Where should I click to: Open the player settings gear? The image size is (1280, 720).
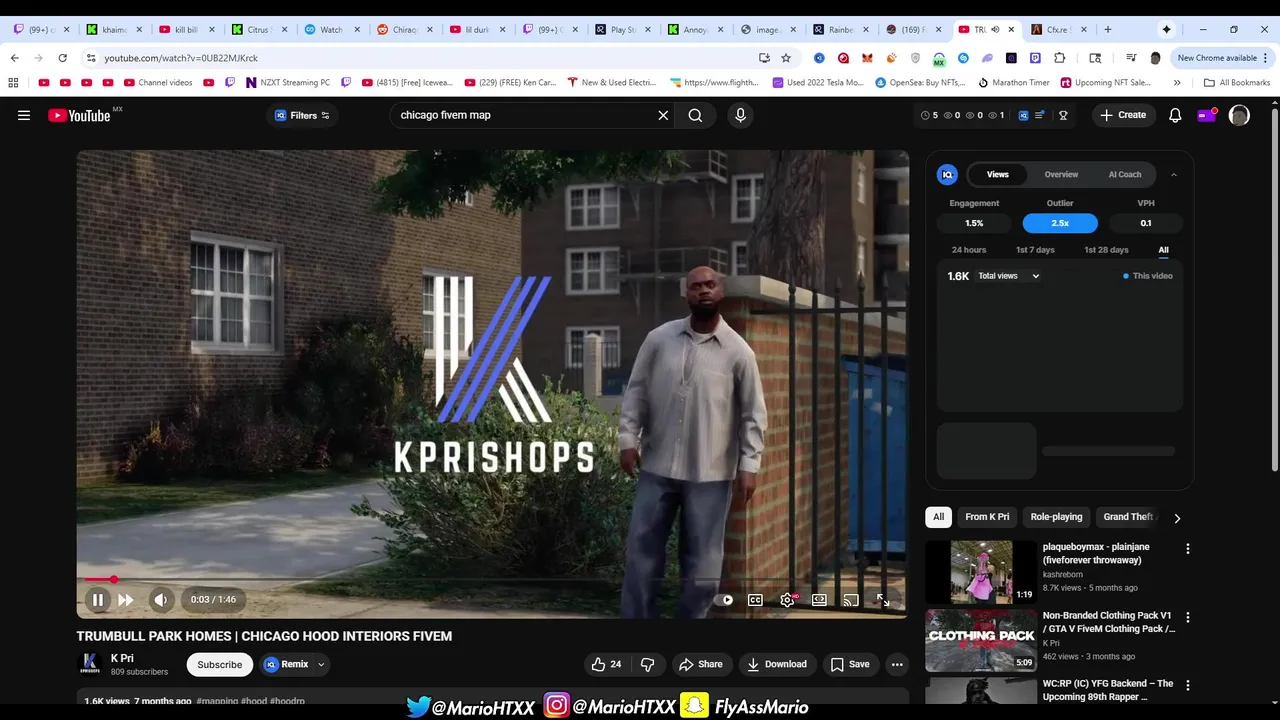(787, 600)
